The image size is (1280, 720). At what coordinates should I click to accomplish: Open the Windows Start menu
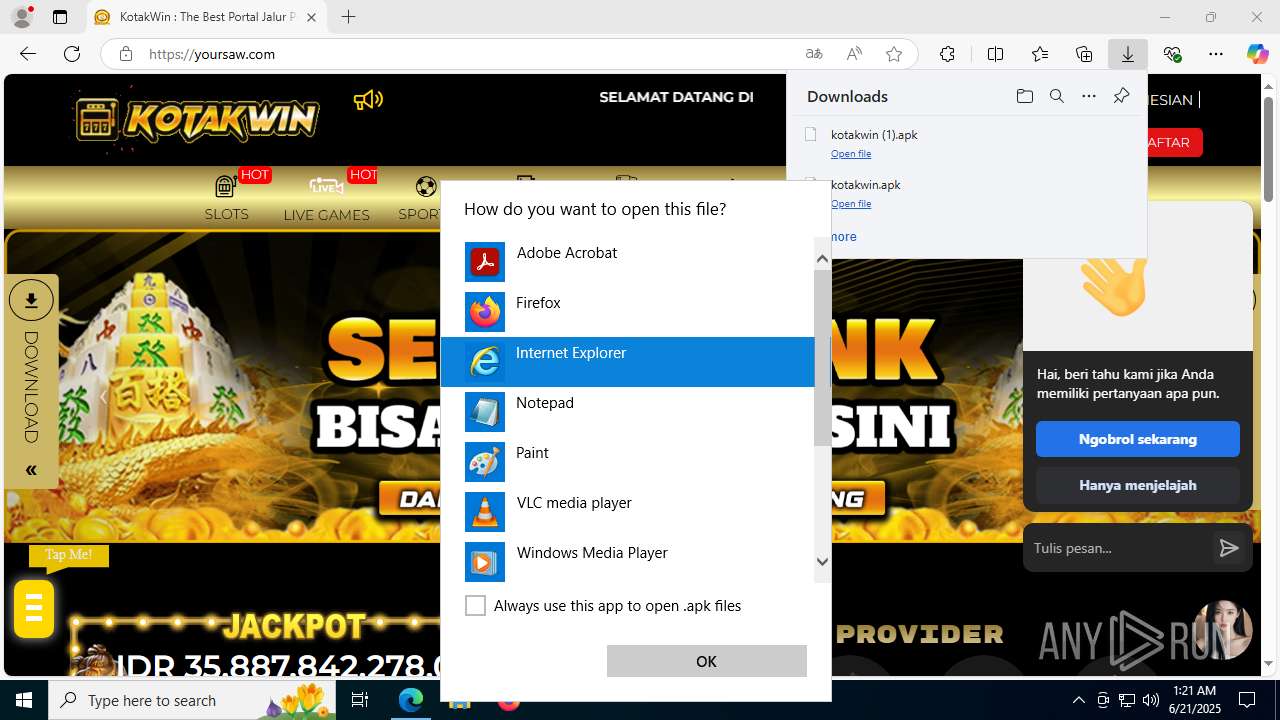[24, 700]
